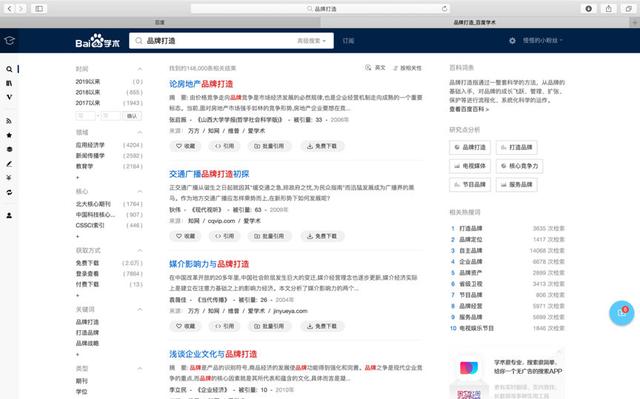Open result 浅谈企业文化与品牌打造
This screenshot has width=640, height=399.
213,354
